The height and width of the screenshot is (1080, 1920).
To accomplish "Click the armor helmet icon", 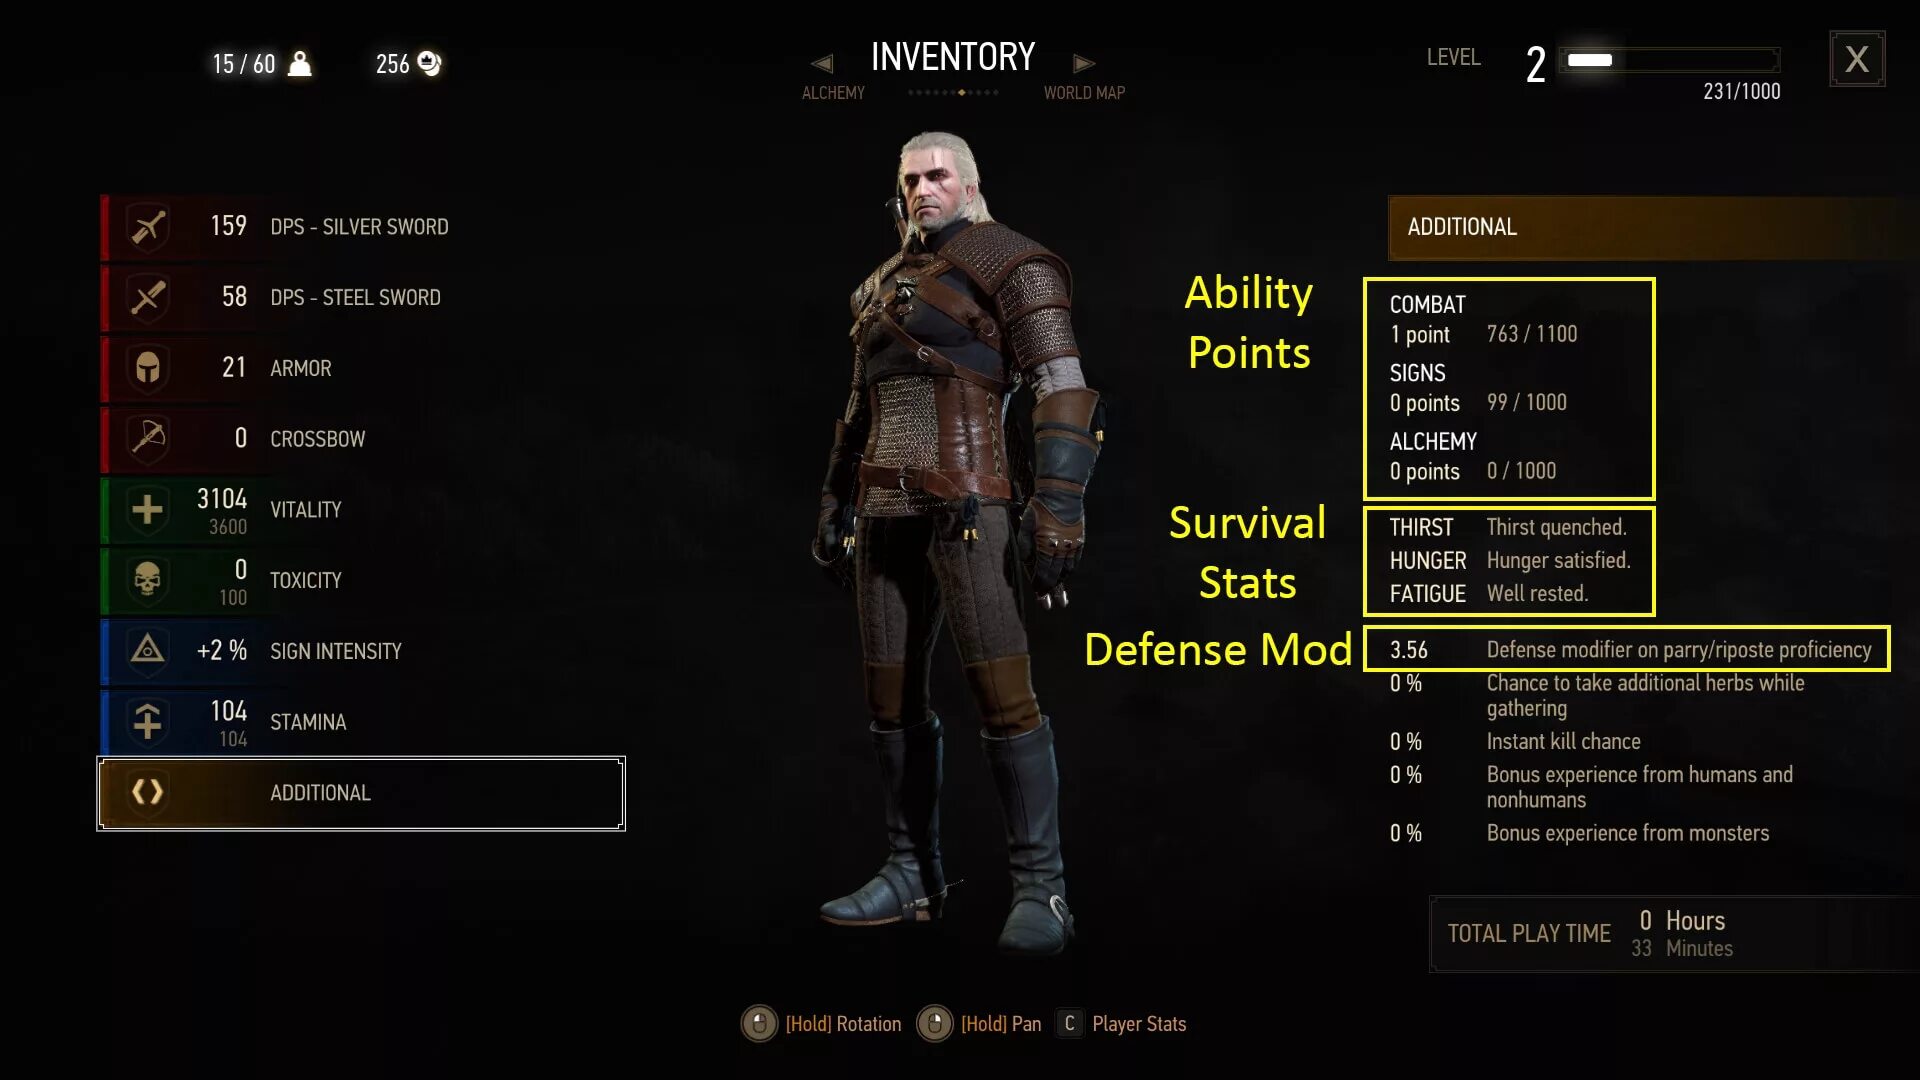I will coord(148,368).
